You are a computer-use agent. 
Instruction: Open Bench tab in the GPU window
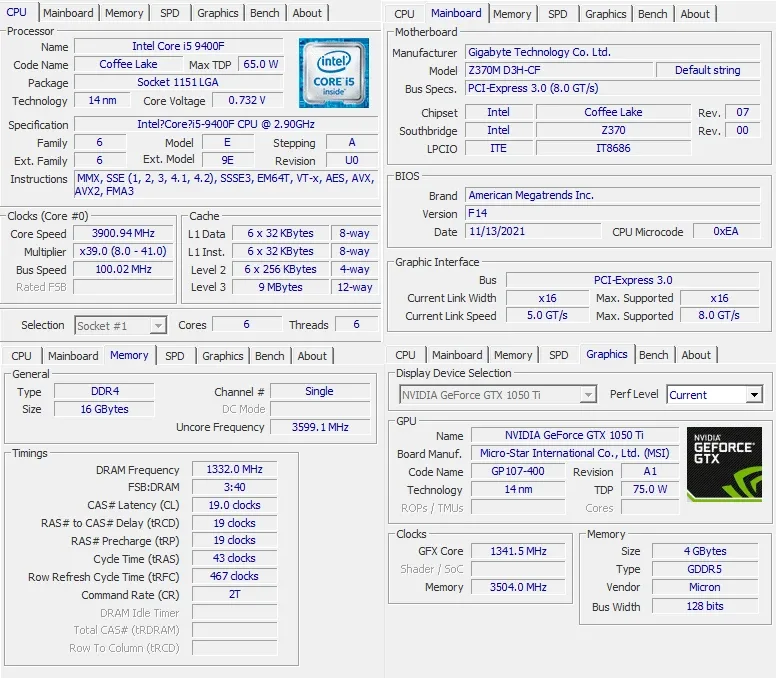[653, 355]
